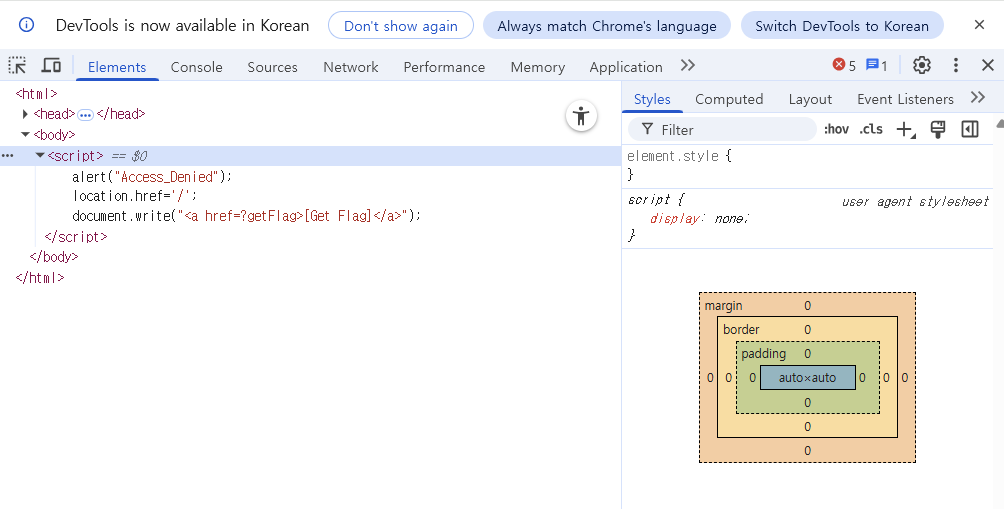Close the DevTools panel
This screenshot has height=509, width=1004.
tap(987, 65)
